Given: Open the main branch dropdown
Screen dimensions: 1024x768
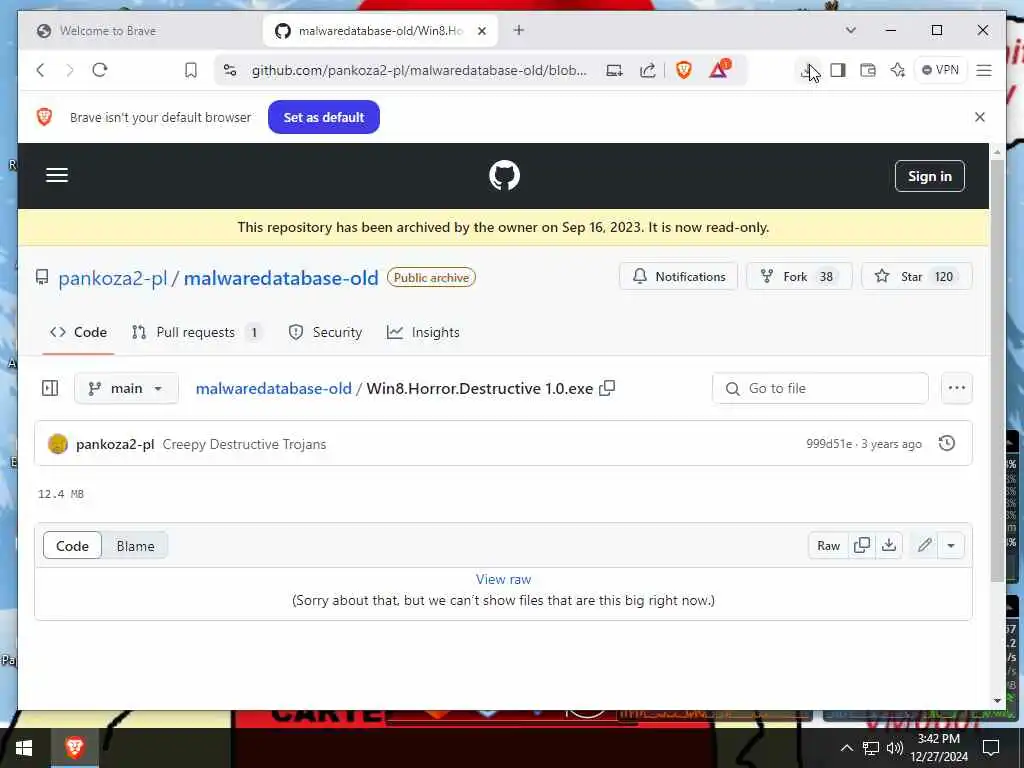Looking at the screenshot, I should (x=126, y=389).
